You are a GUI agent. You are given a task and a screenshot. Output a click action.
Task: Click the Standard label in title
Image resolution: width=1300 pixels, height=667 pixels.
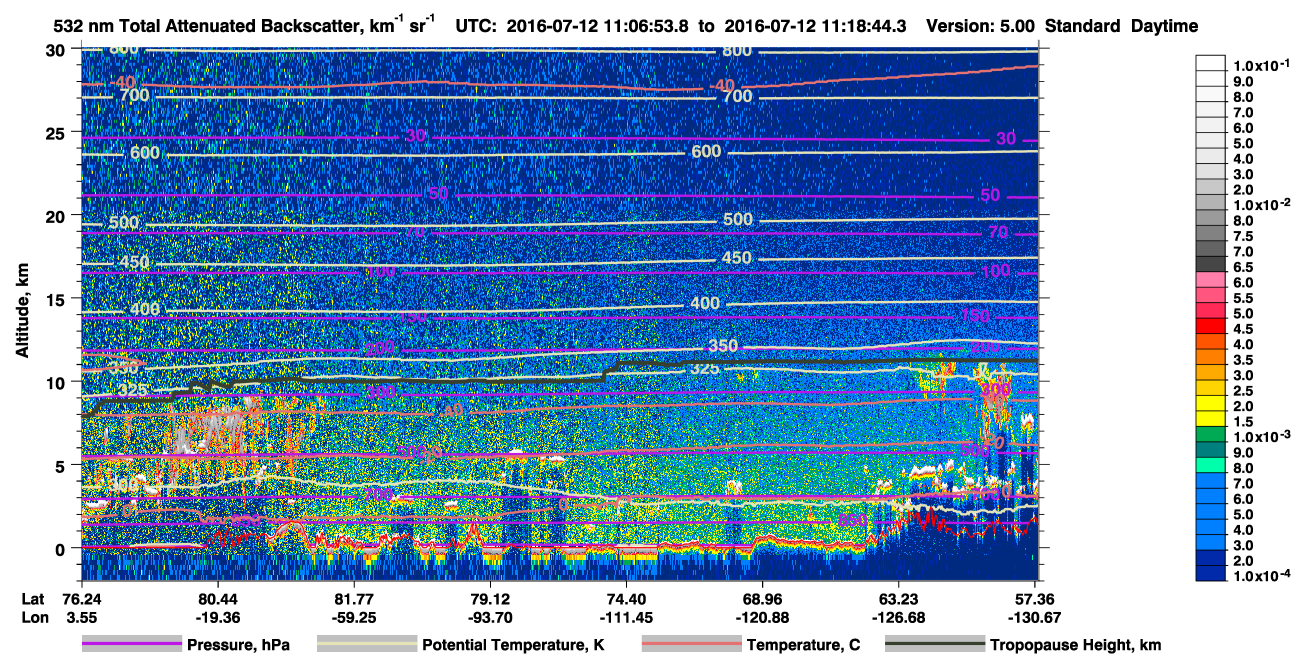pyautogui.click(x=1081, y=26)
